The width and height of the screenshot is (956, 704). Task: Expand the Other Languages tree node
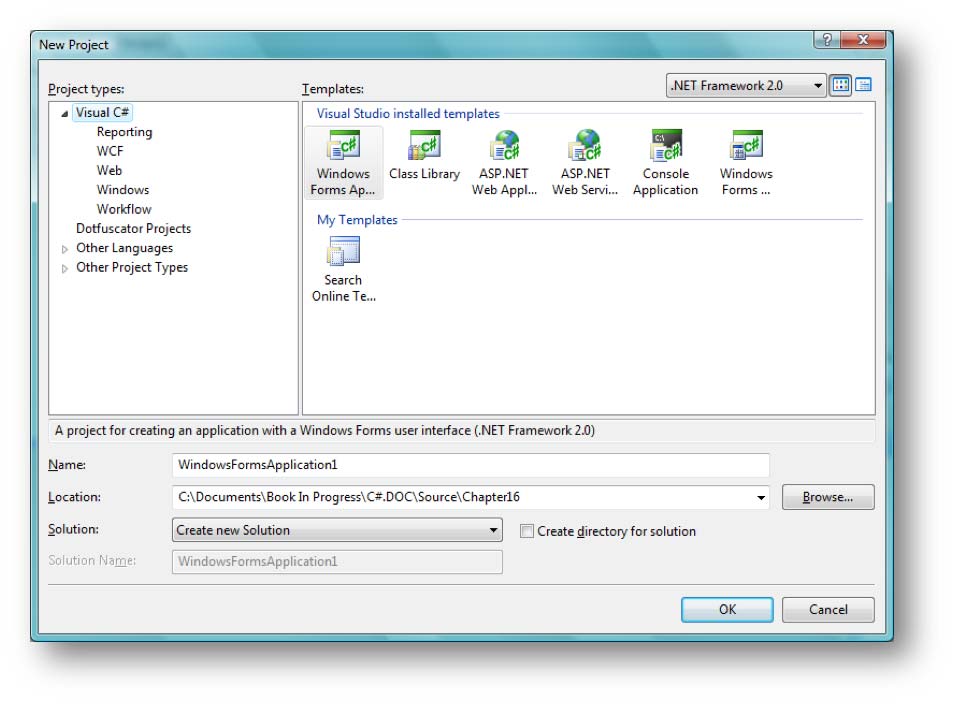click(x=66, y=249)
